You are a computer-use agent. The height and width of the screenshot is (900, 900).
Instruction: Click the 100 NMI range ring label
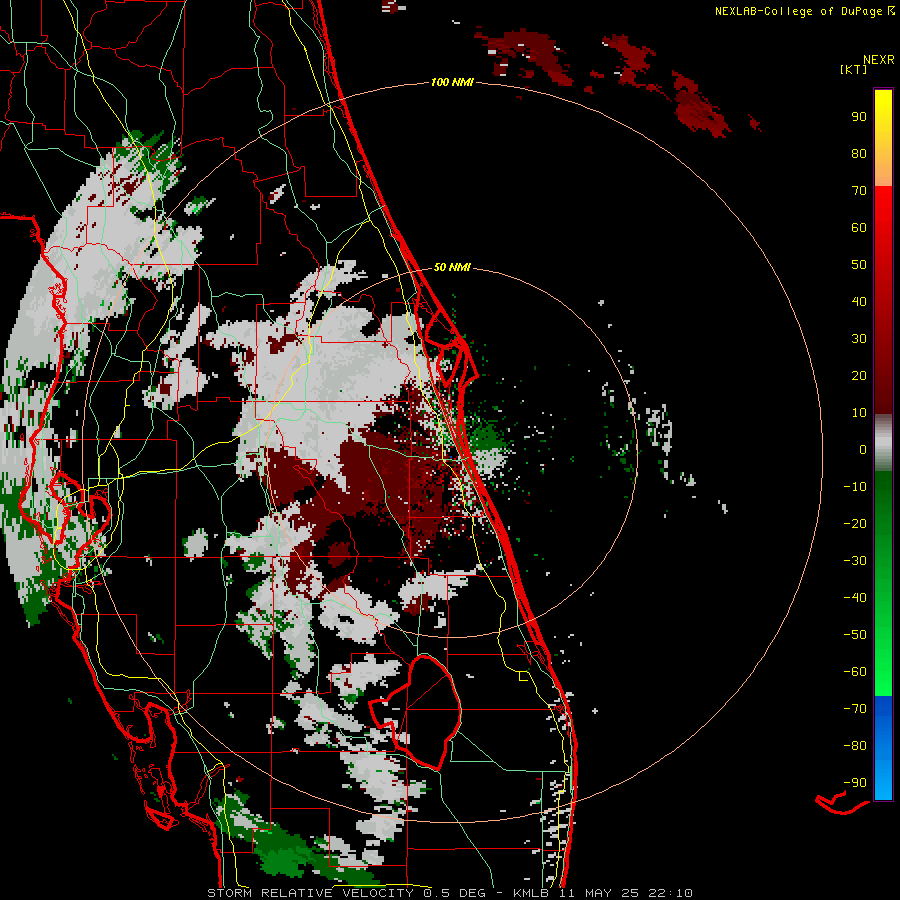pyautogui.click(x=452, y=83)
